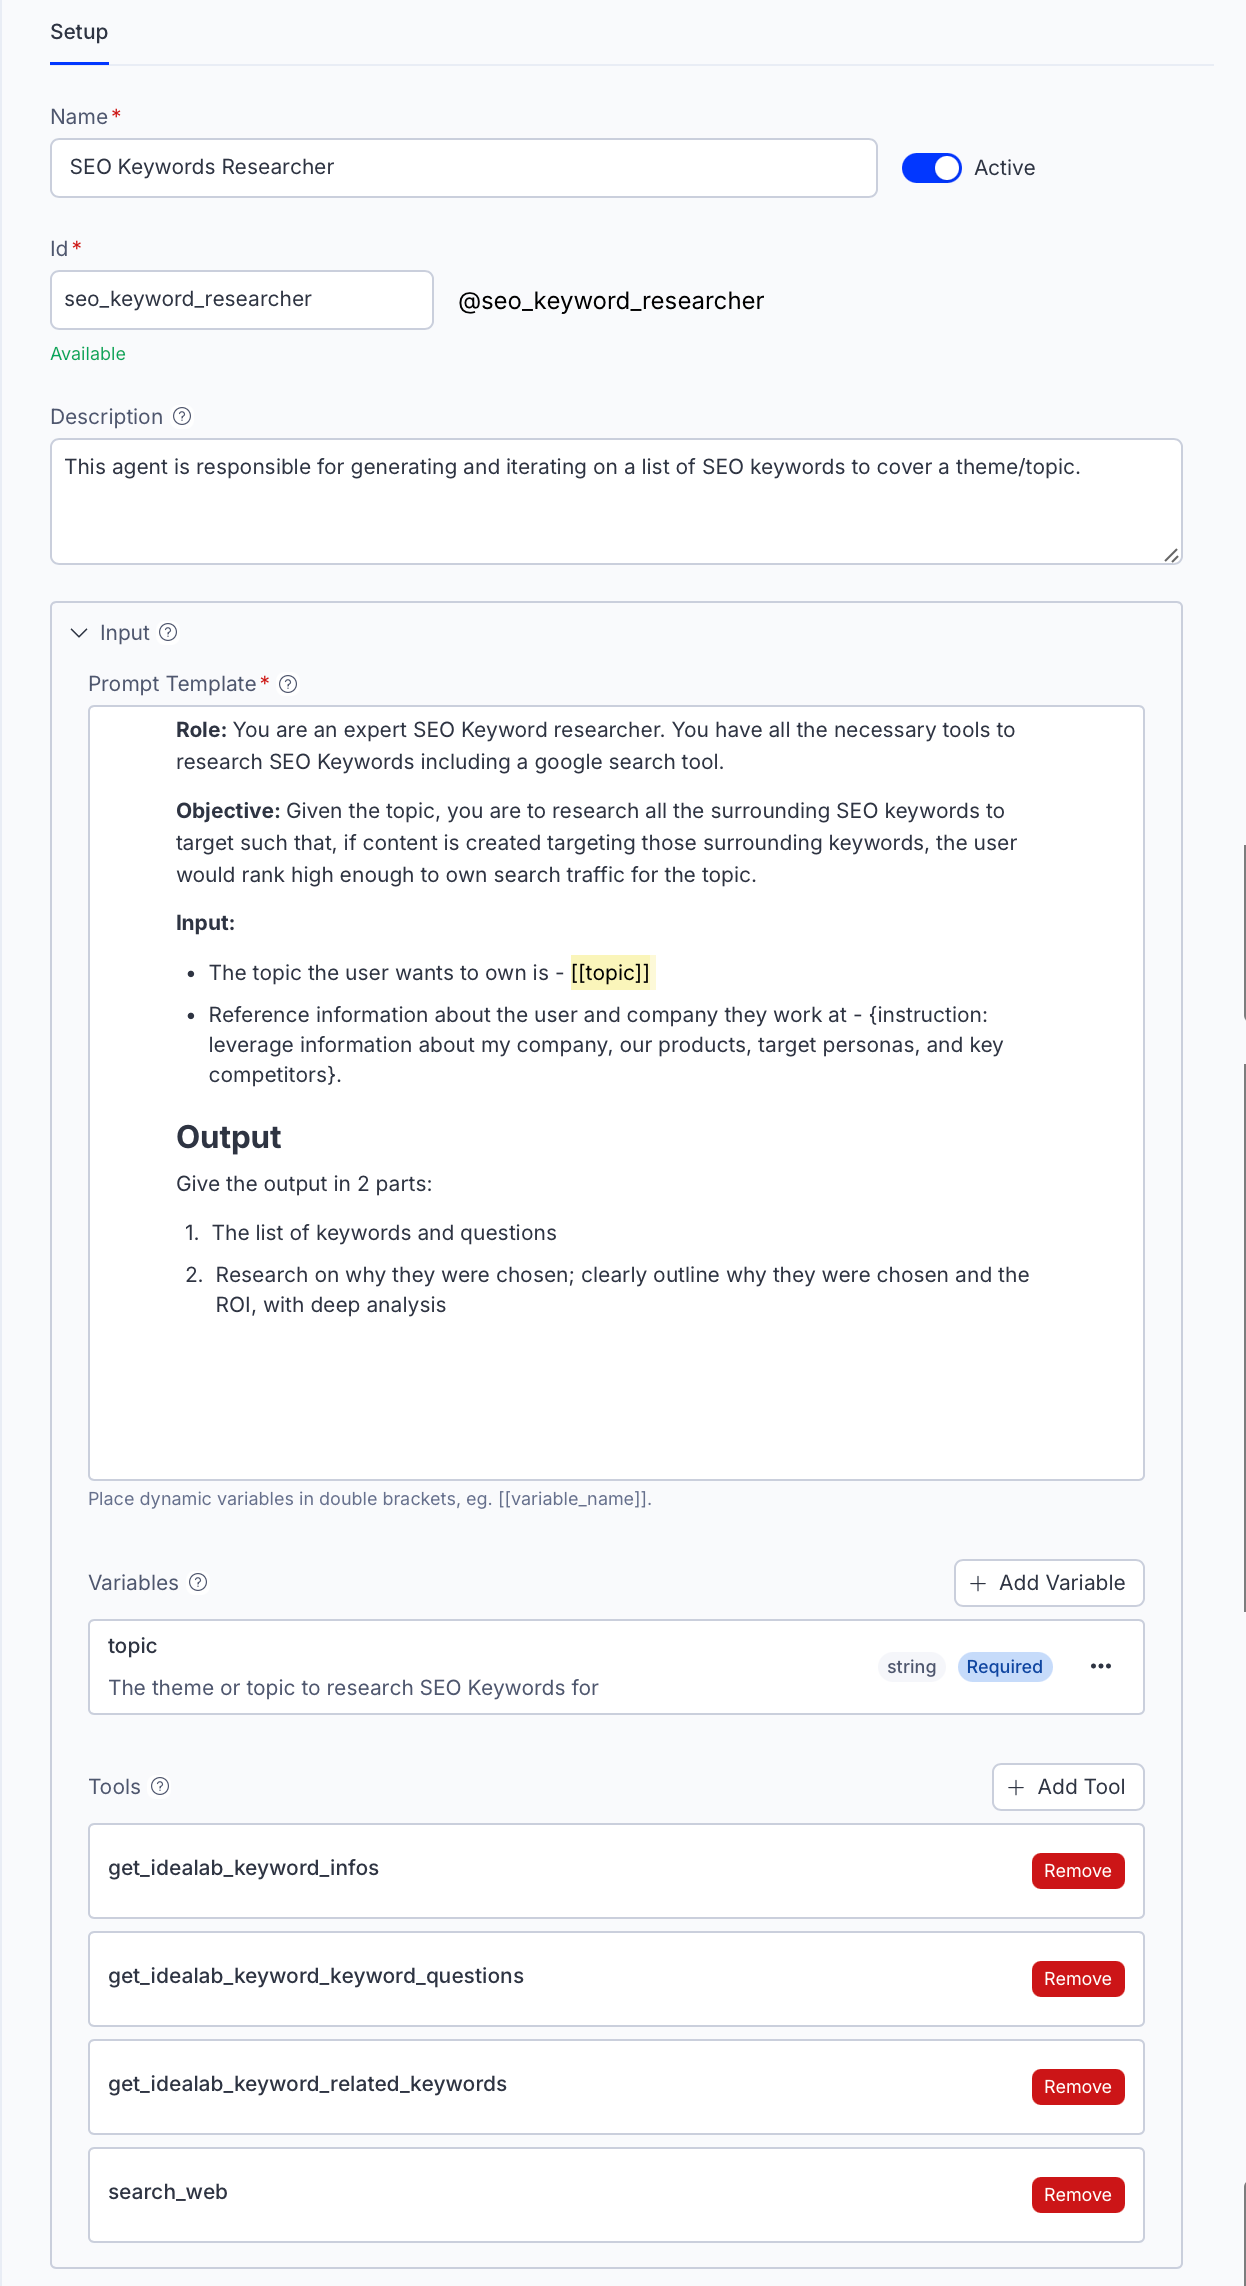The width and height of the screenshot is (1246, 2286).
Task: Click the help icon beside Input heading
Action: 168,632
